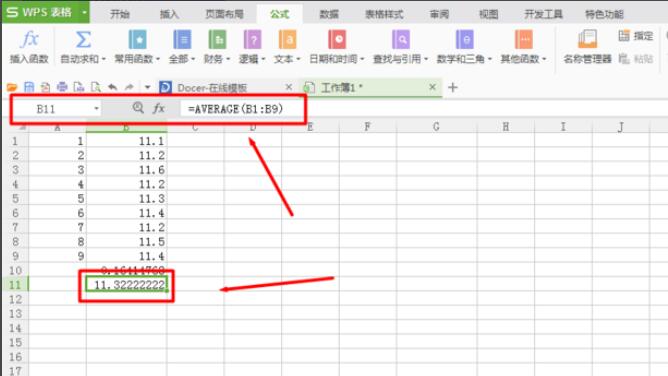Click the magnifier icon in formula bar
Image resolution: width=668 pixels, height=376 pixels.
coord(138,108)
